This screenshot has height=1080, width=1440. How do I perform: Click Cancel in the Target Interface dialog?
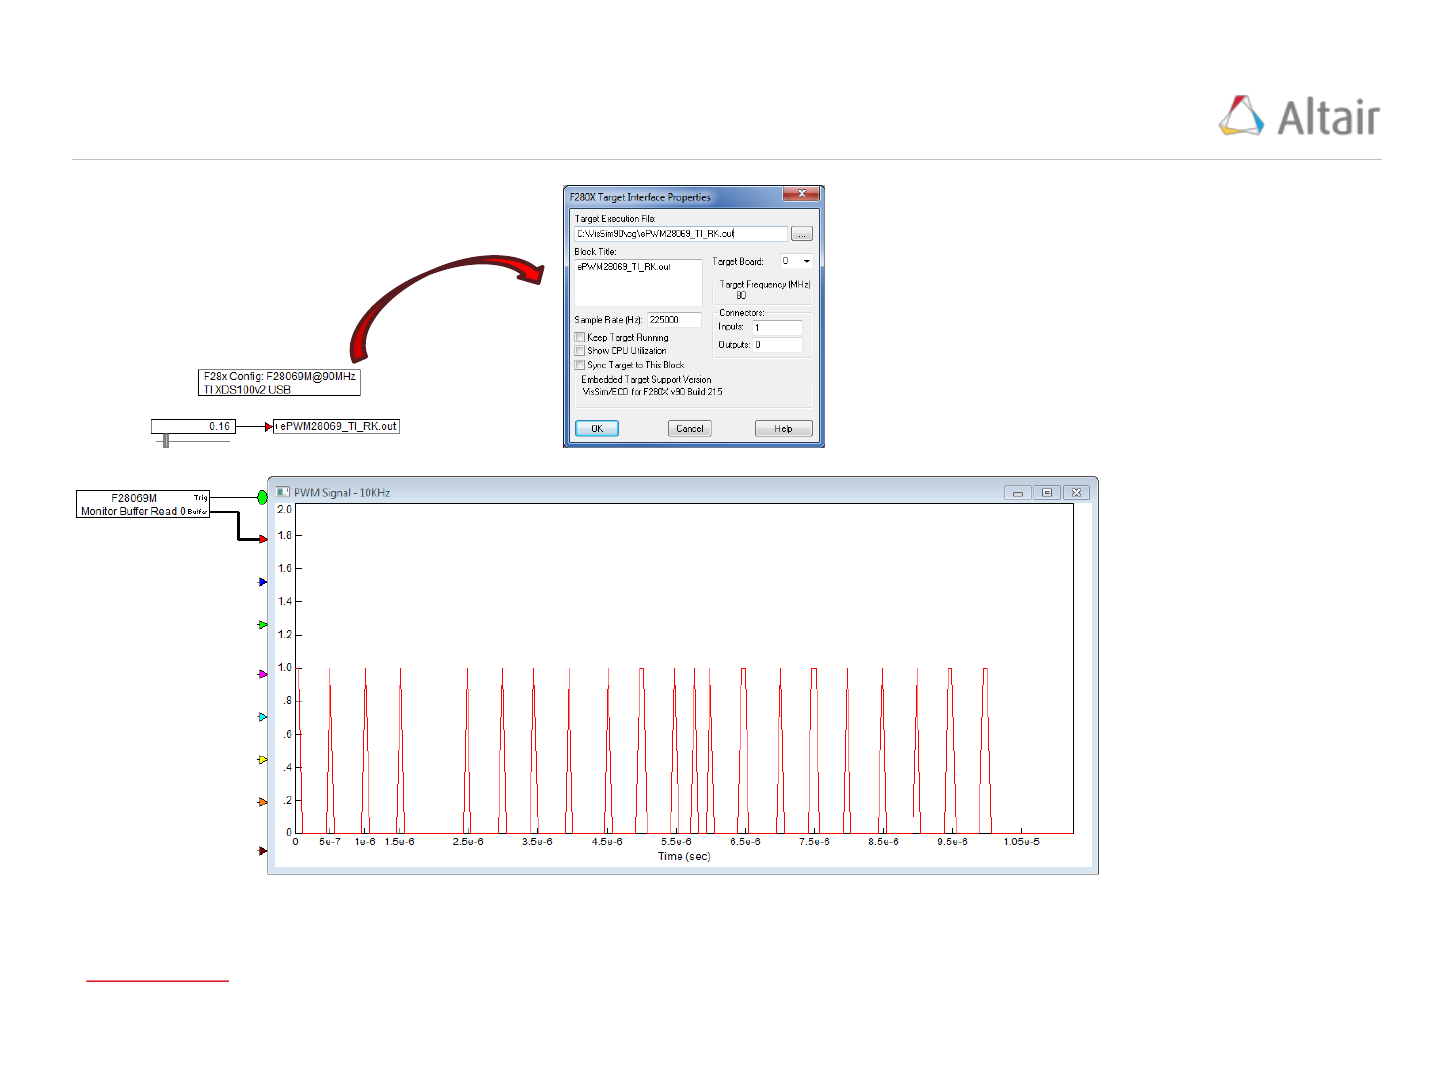690,428
